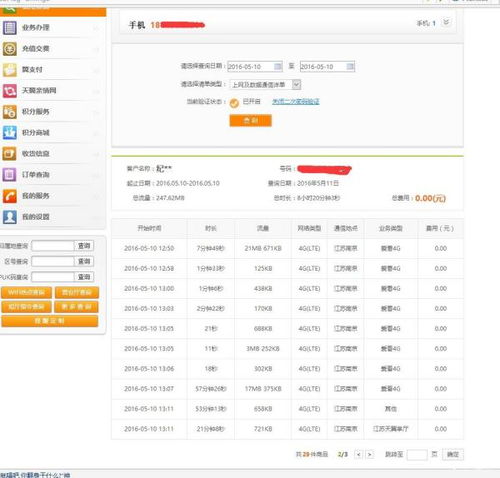Select the 翼支付 wallet icon
The width and height of the screenshot is (500, 478).
9,70
